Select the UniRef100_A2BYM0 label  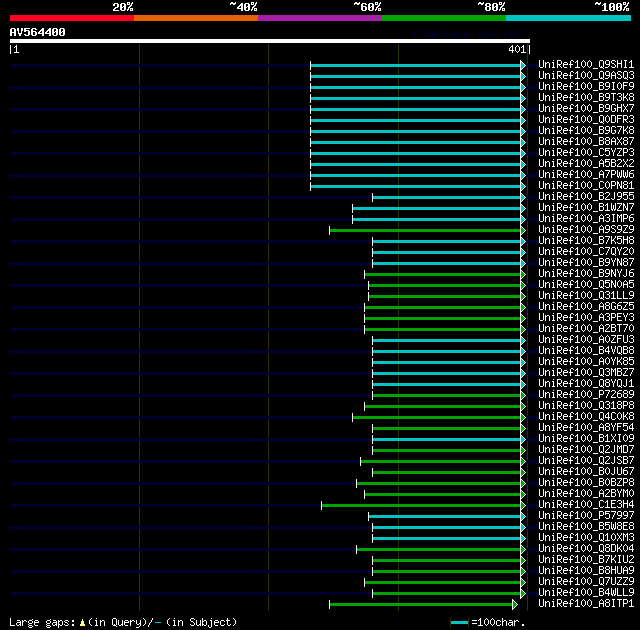pos(586,494)
